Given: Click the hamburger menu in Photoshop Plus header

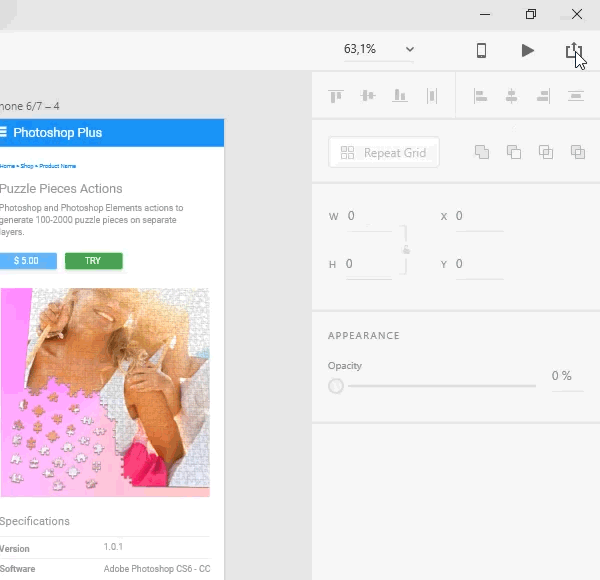Looking at the screenshot, I should click(3, 132).
